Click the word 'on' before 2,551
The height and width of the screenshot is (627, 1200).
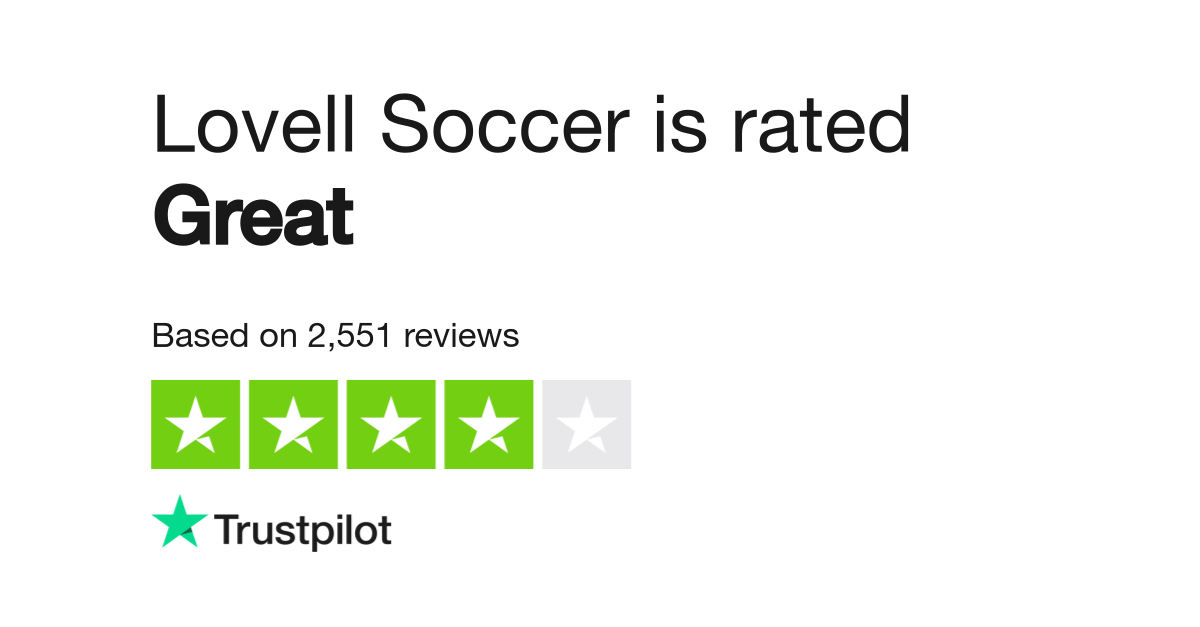pos(278,337)
